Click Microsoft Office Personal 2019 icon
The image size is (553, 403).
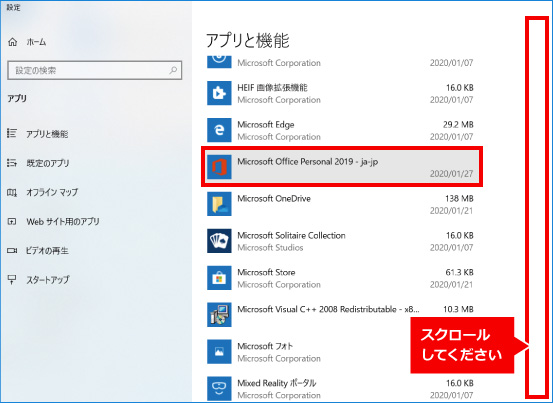219,167
